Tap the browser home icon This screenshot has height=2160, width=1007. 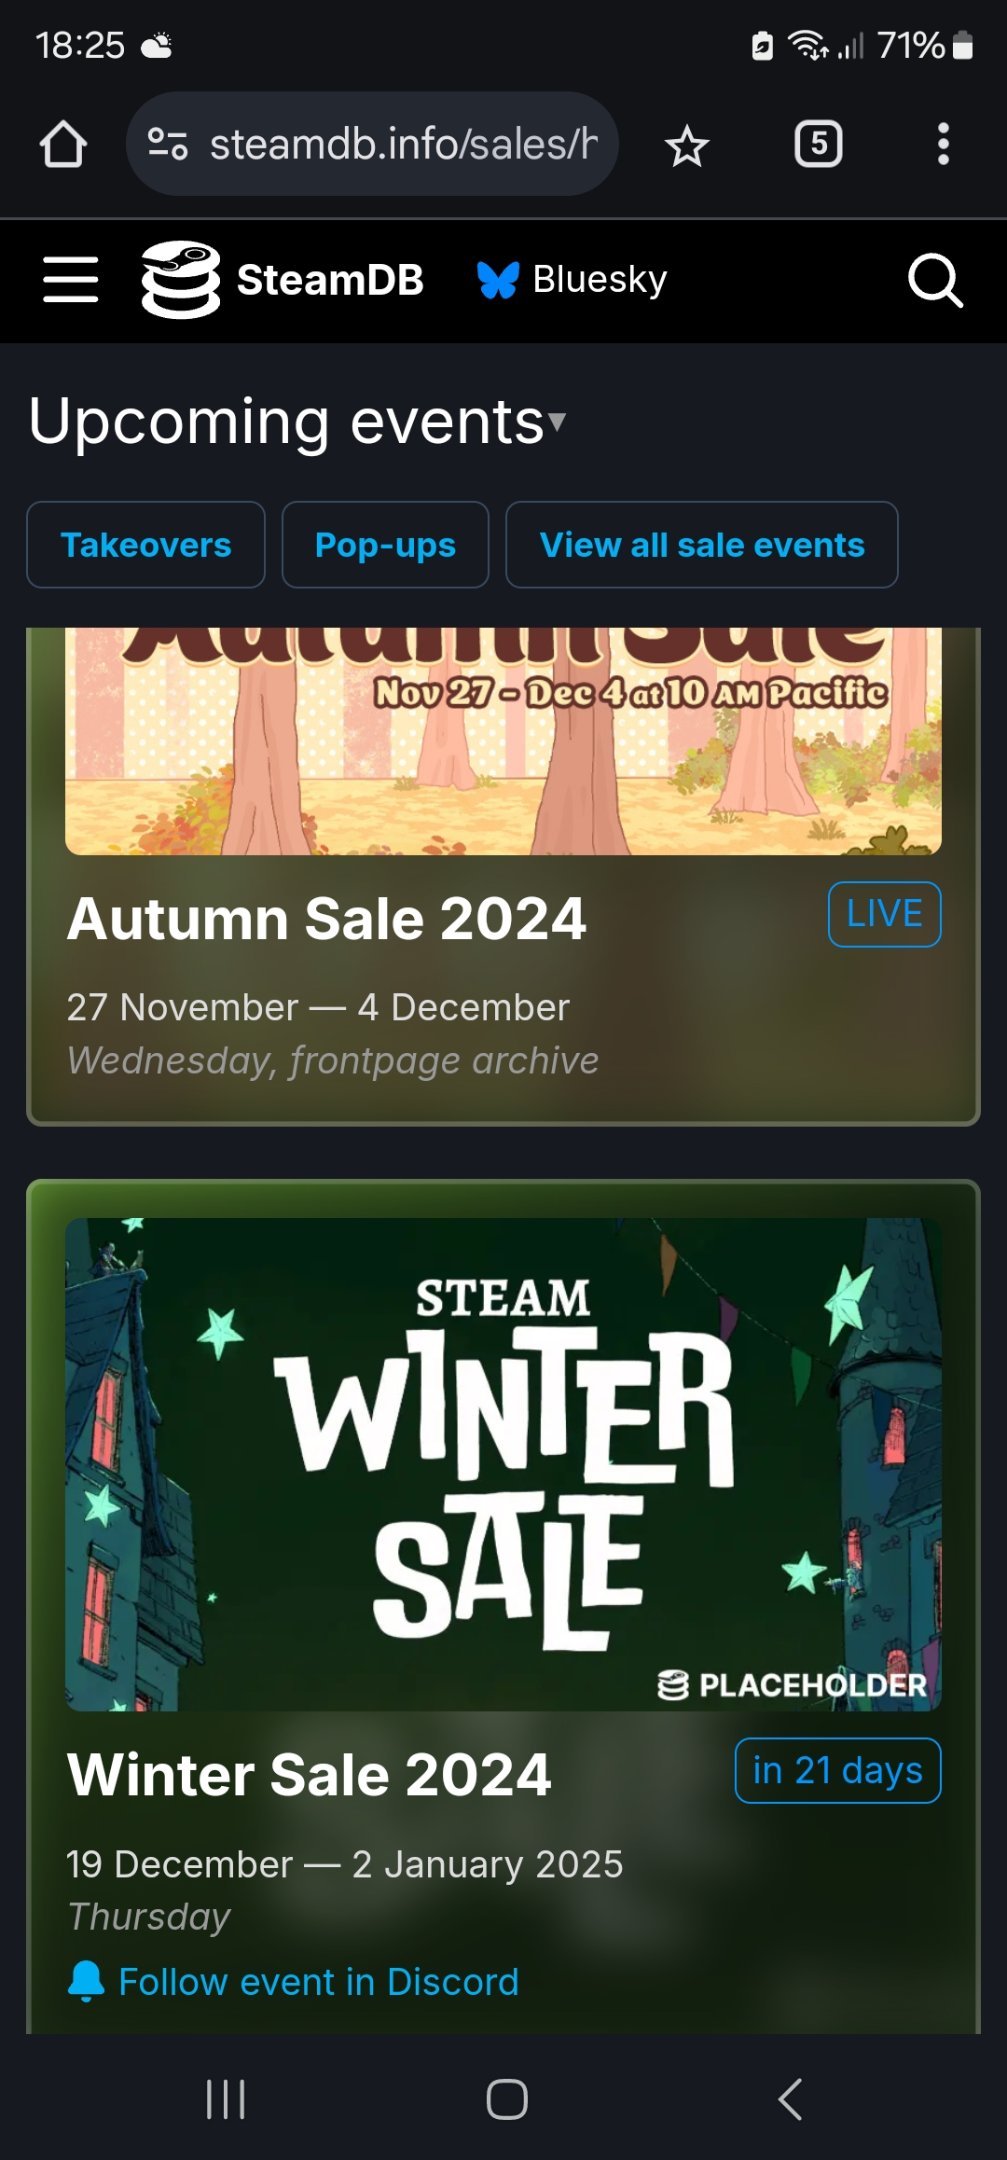coord(63,144)
